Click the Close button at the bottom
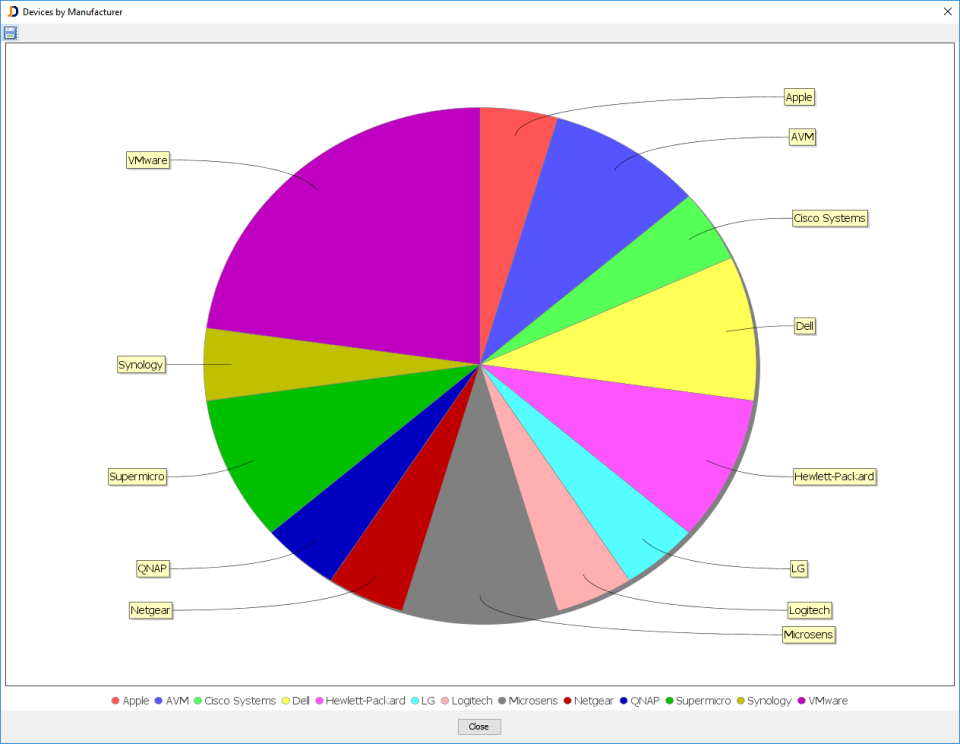The width and height of the screenshot is (960, 744). point(479,726)
